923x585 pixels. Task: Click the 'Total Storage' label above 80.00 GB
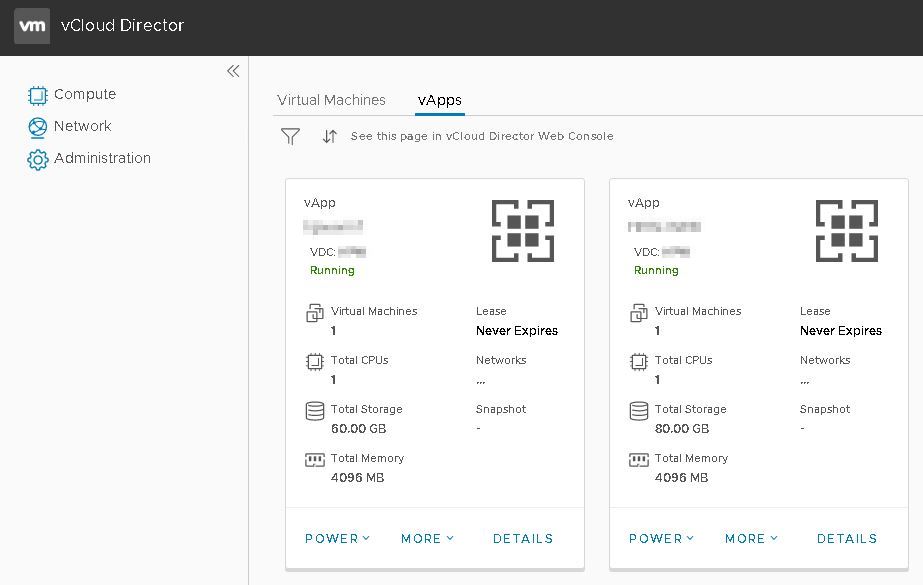pos(690,409)
